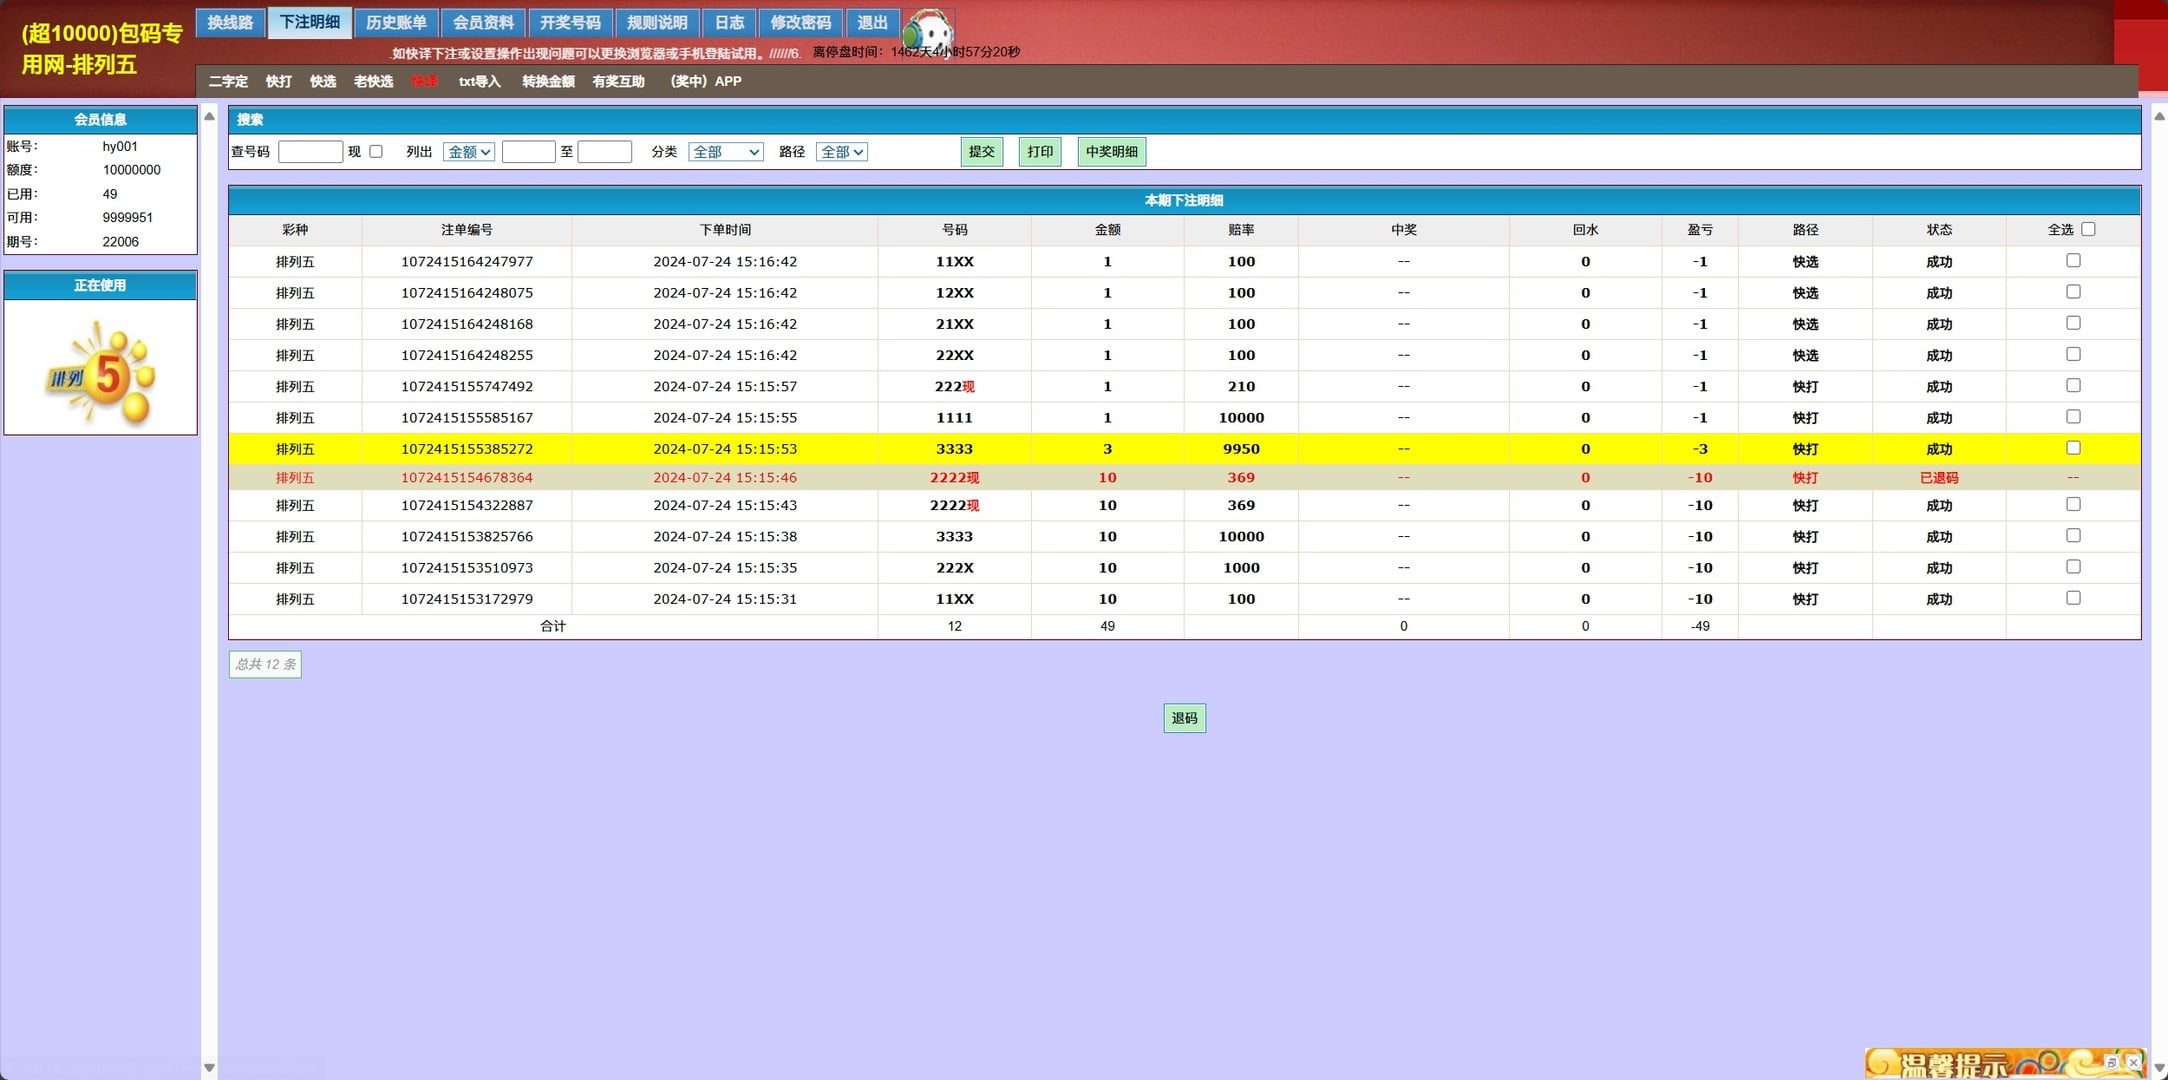This screenshot has height=1080, width=2168.
Task: Click the left panel scroll-up arrow
Action: click(209, 117)
